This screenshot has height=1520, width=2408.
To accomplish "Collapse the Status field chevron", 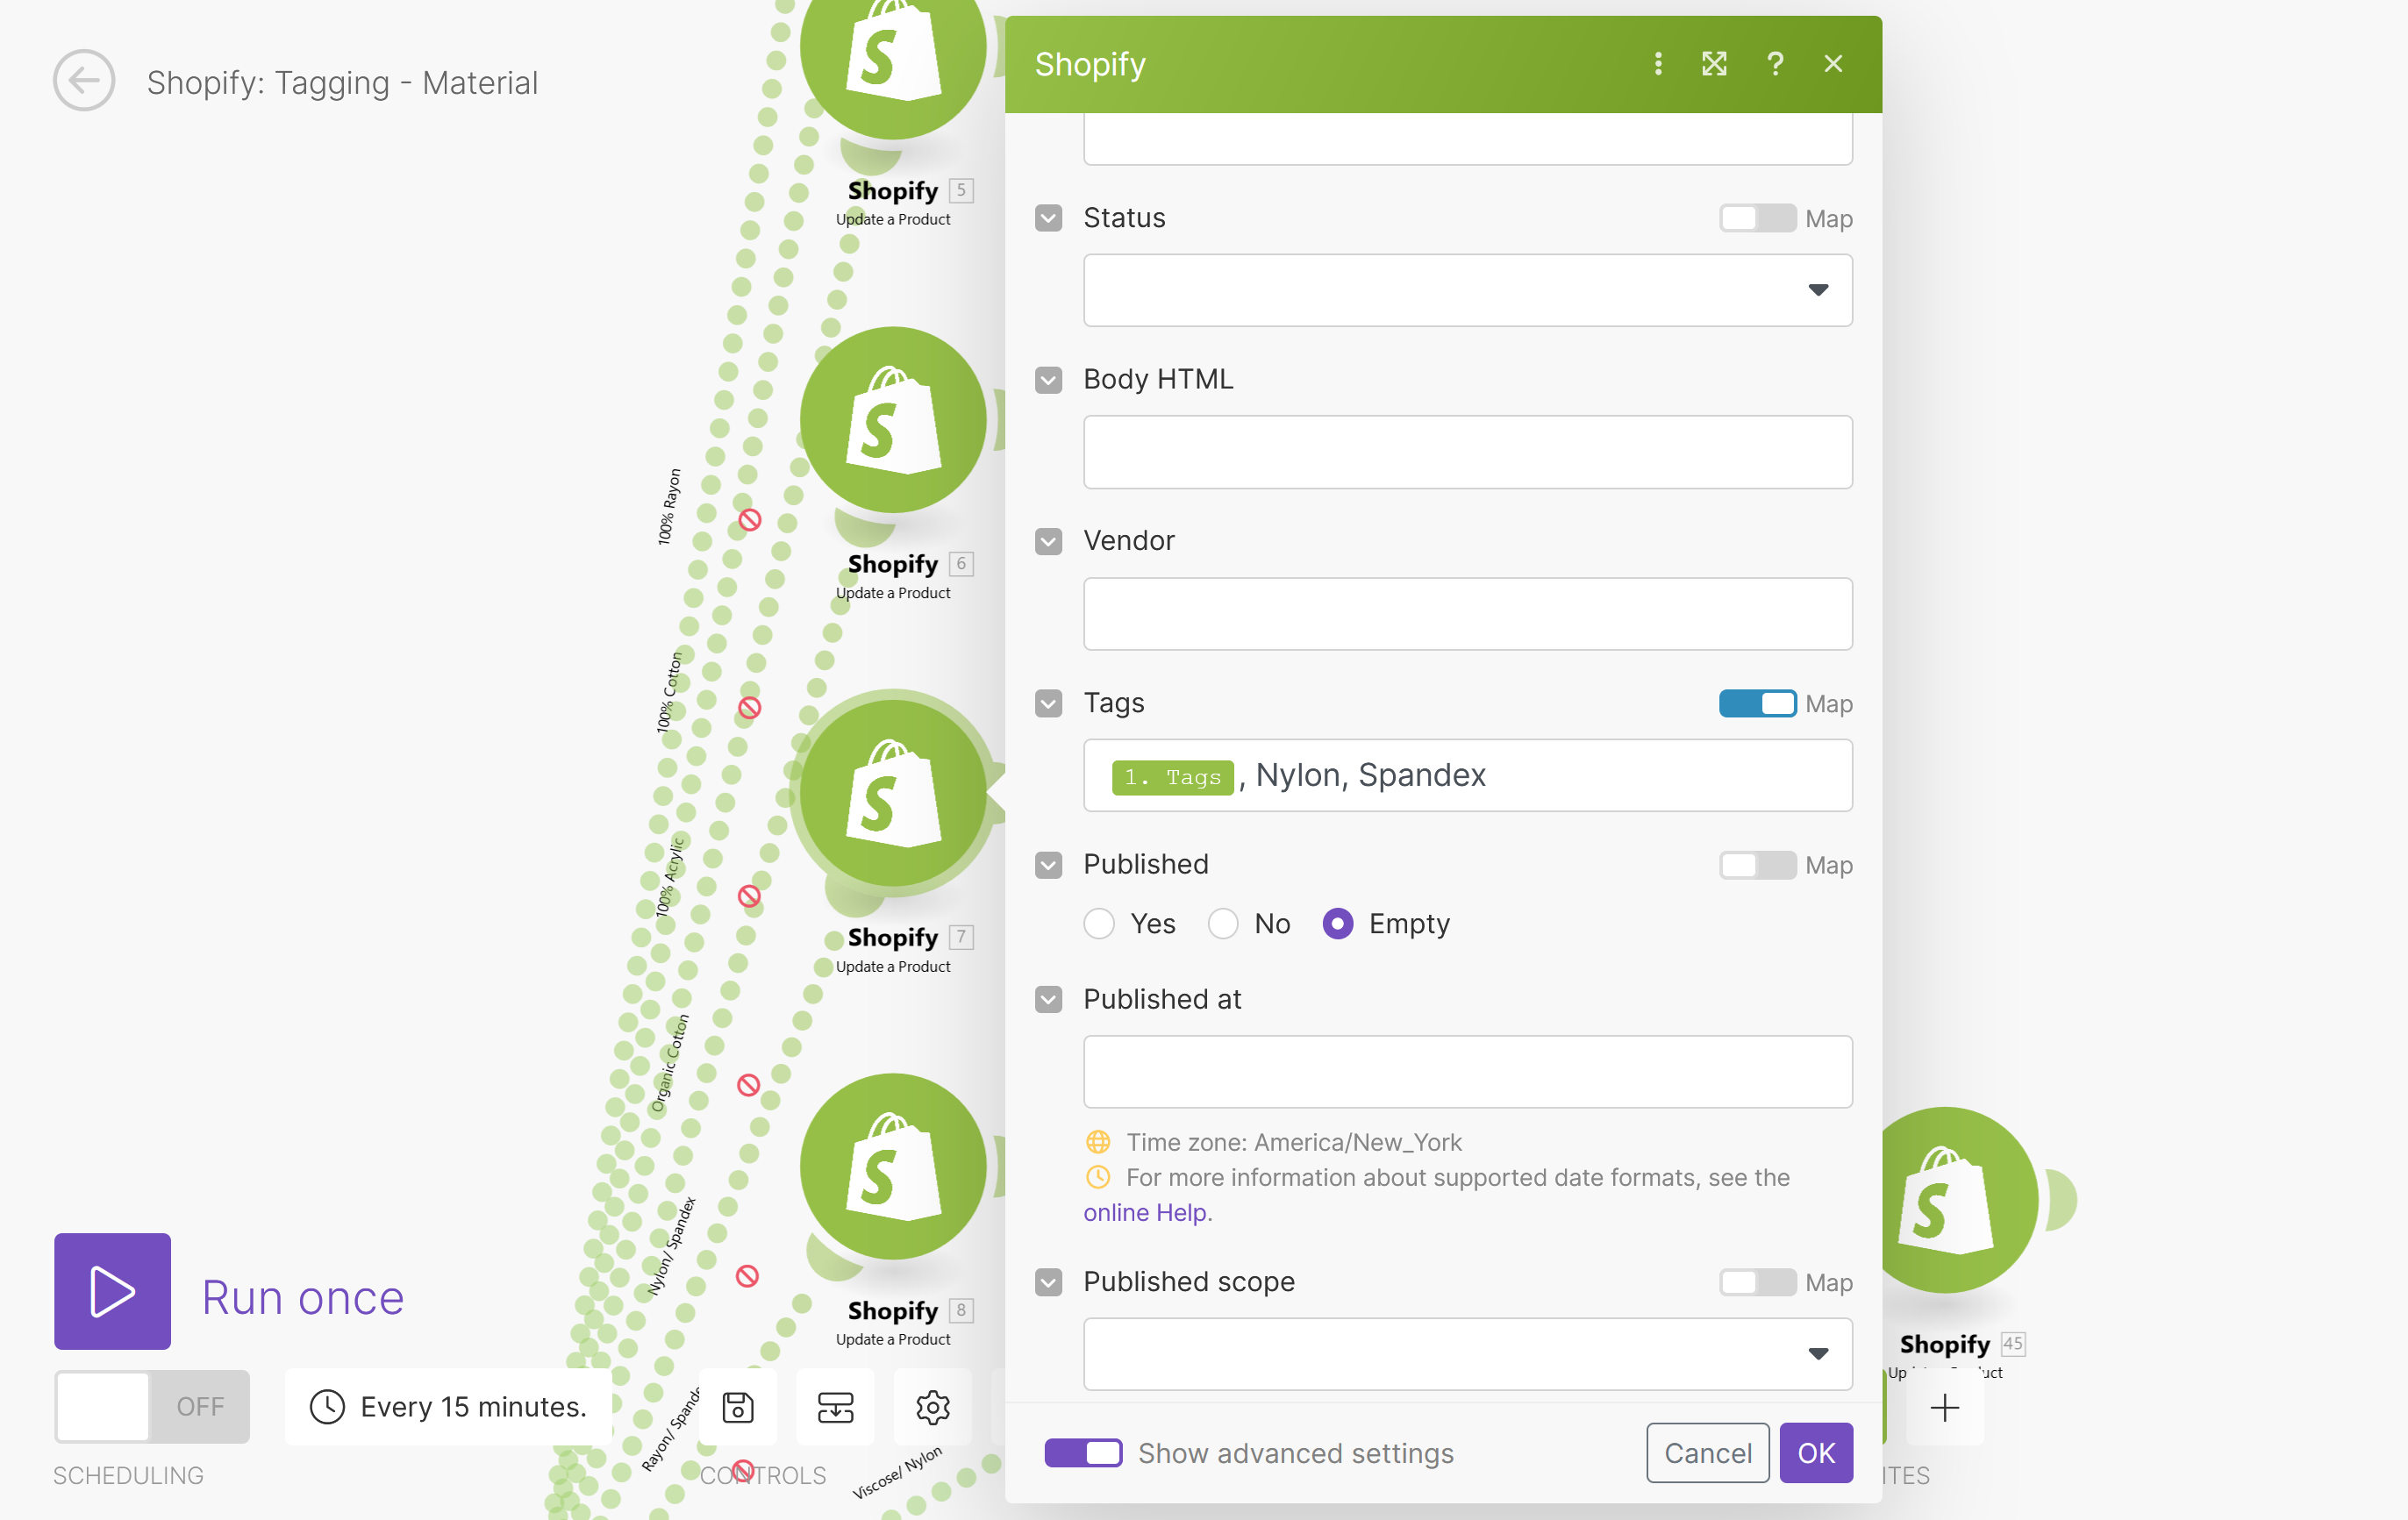I will (1048, 218).
